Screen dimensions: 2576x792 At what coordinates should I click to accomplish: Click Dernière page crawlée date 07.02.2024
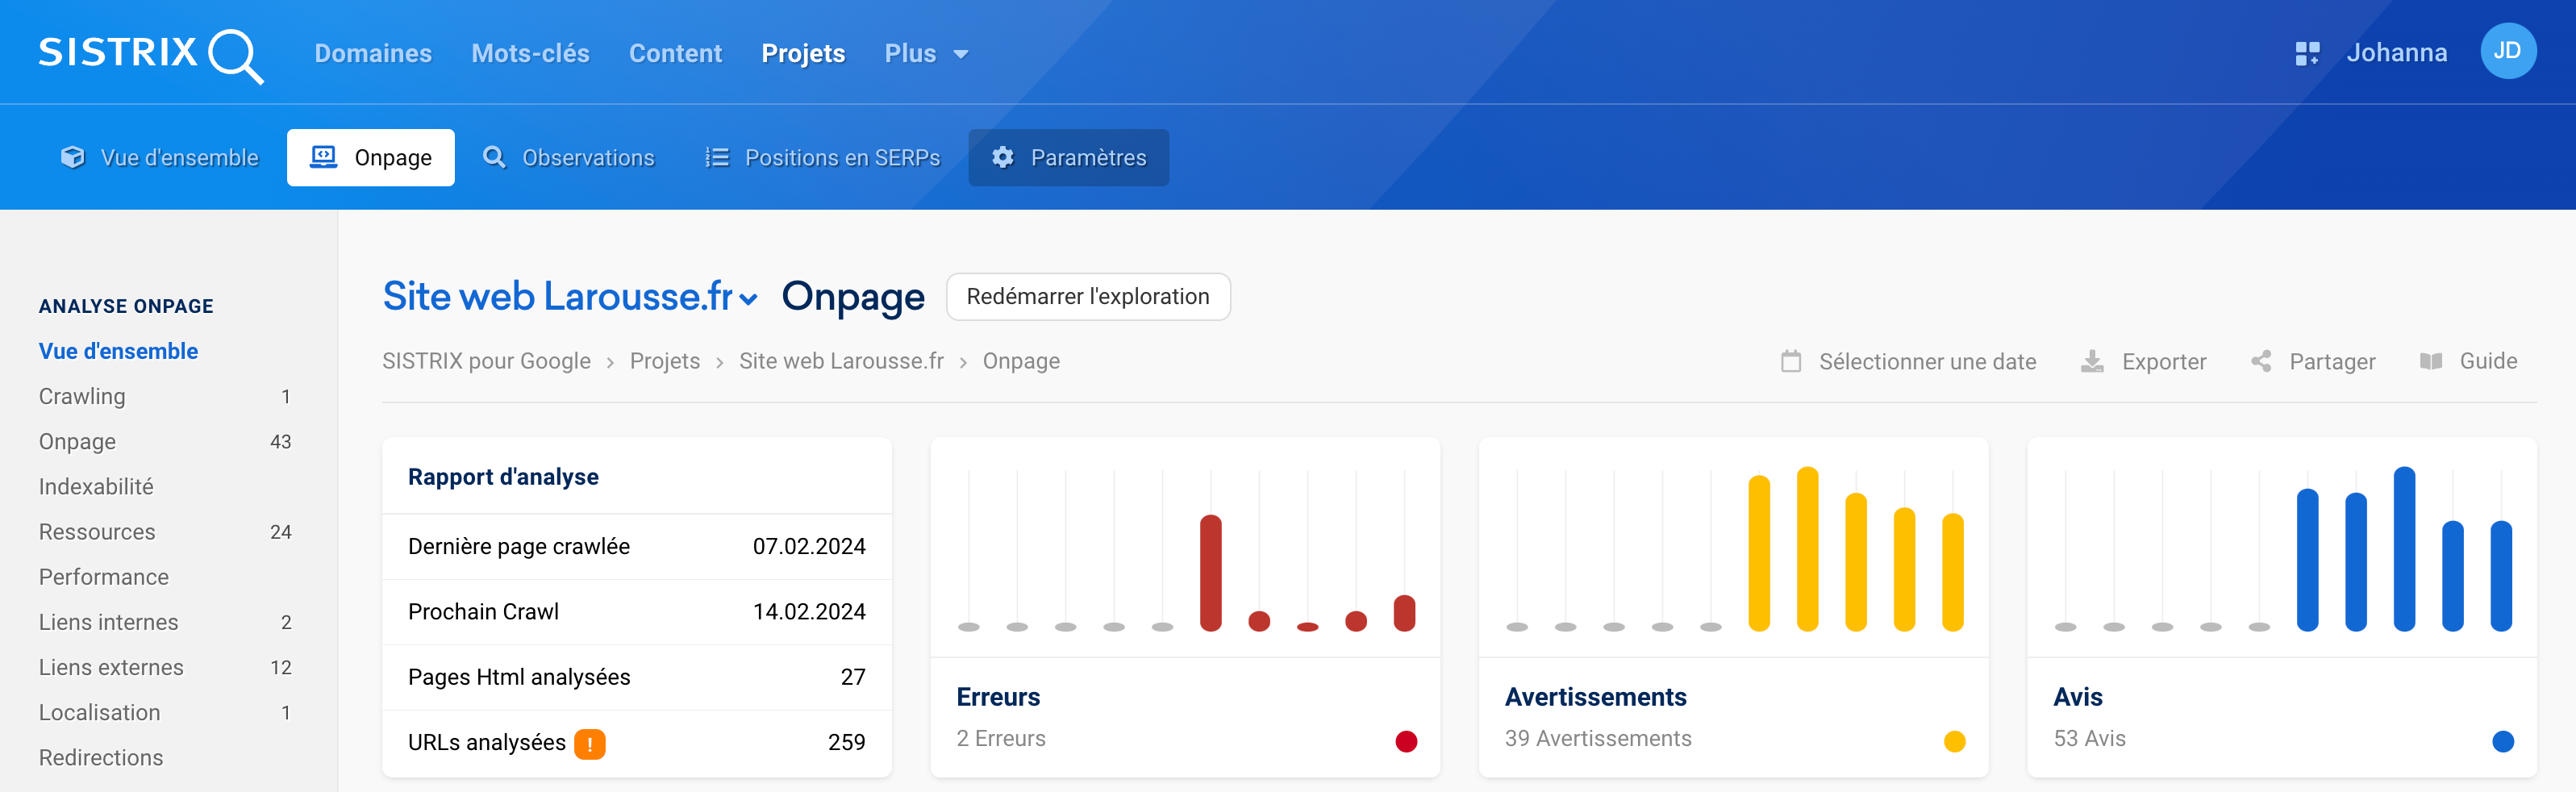tap(809, 546)
